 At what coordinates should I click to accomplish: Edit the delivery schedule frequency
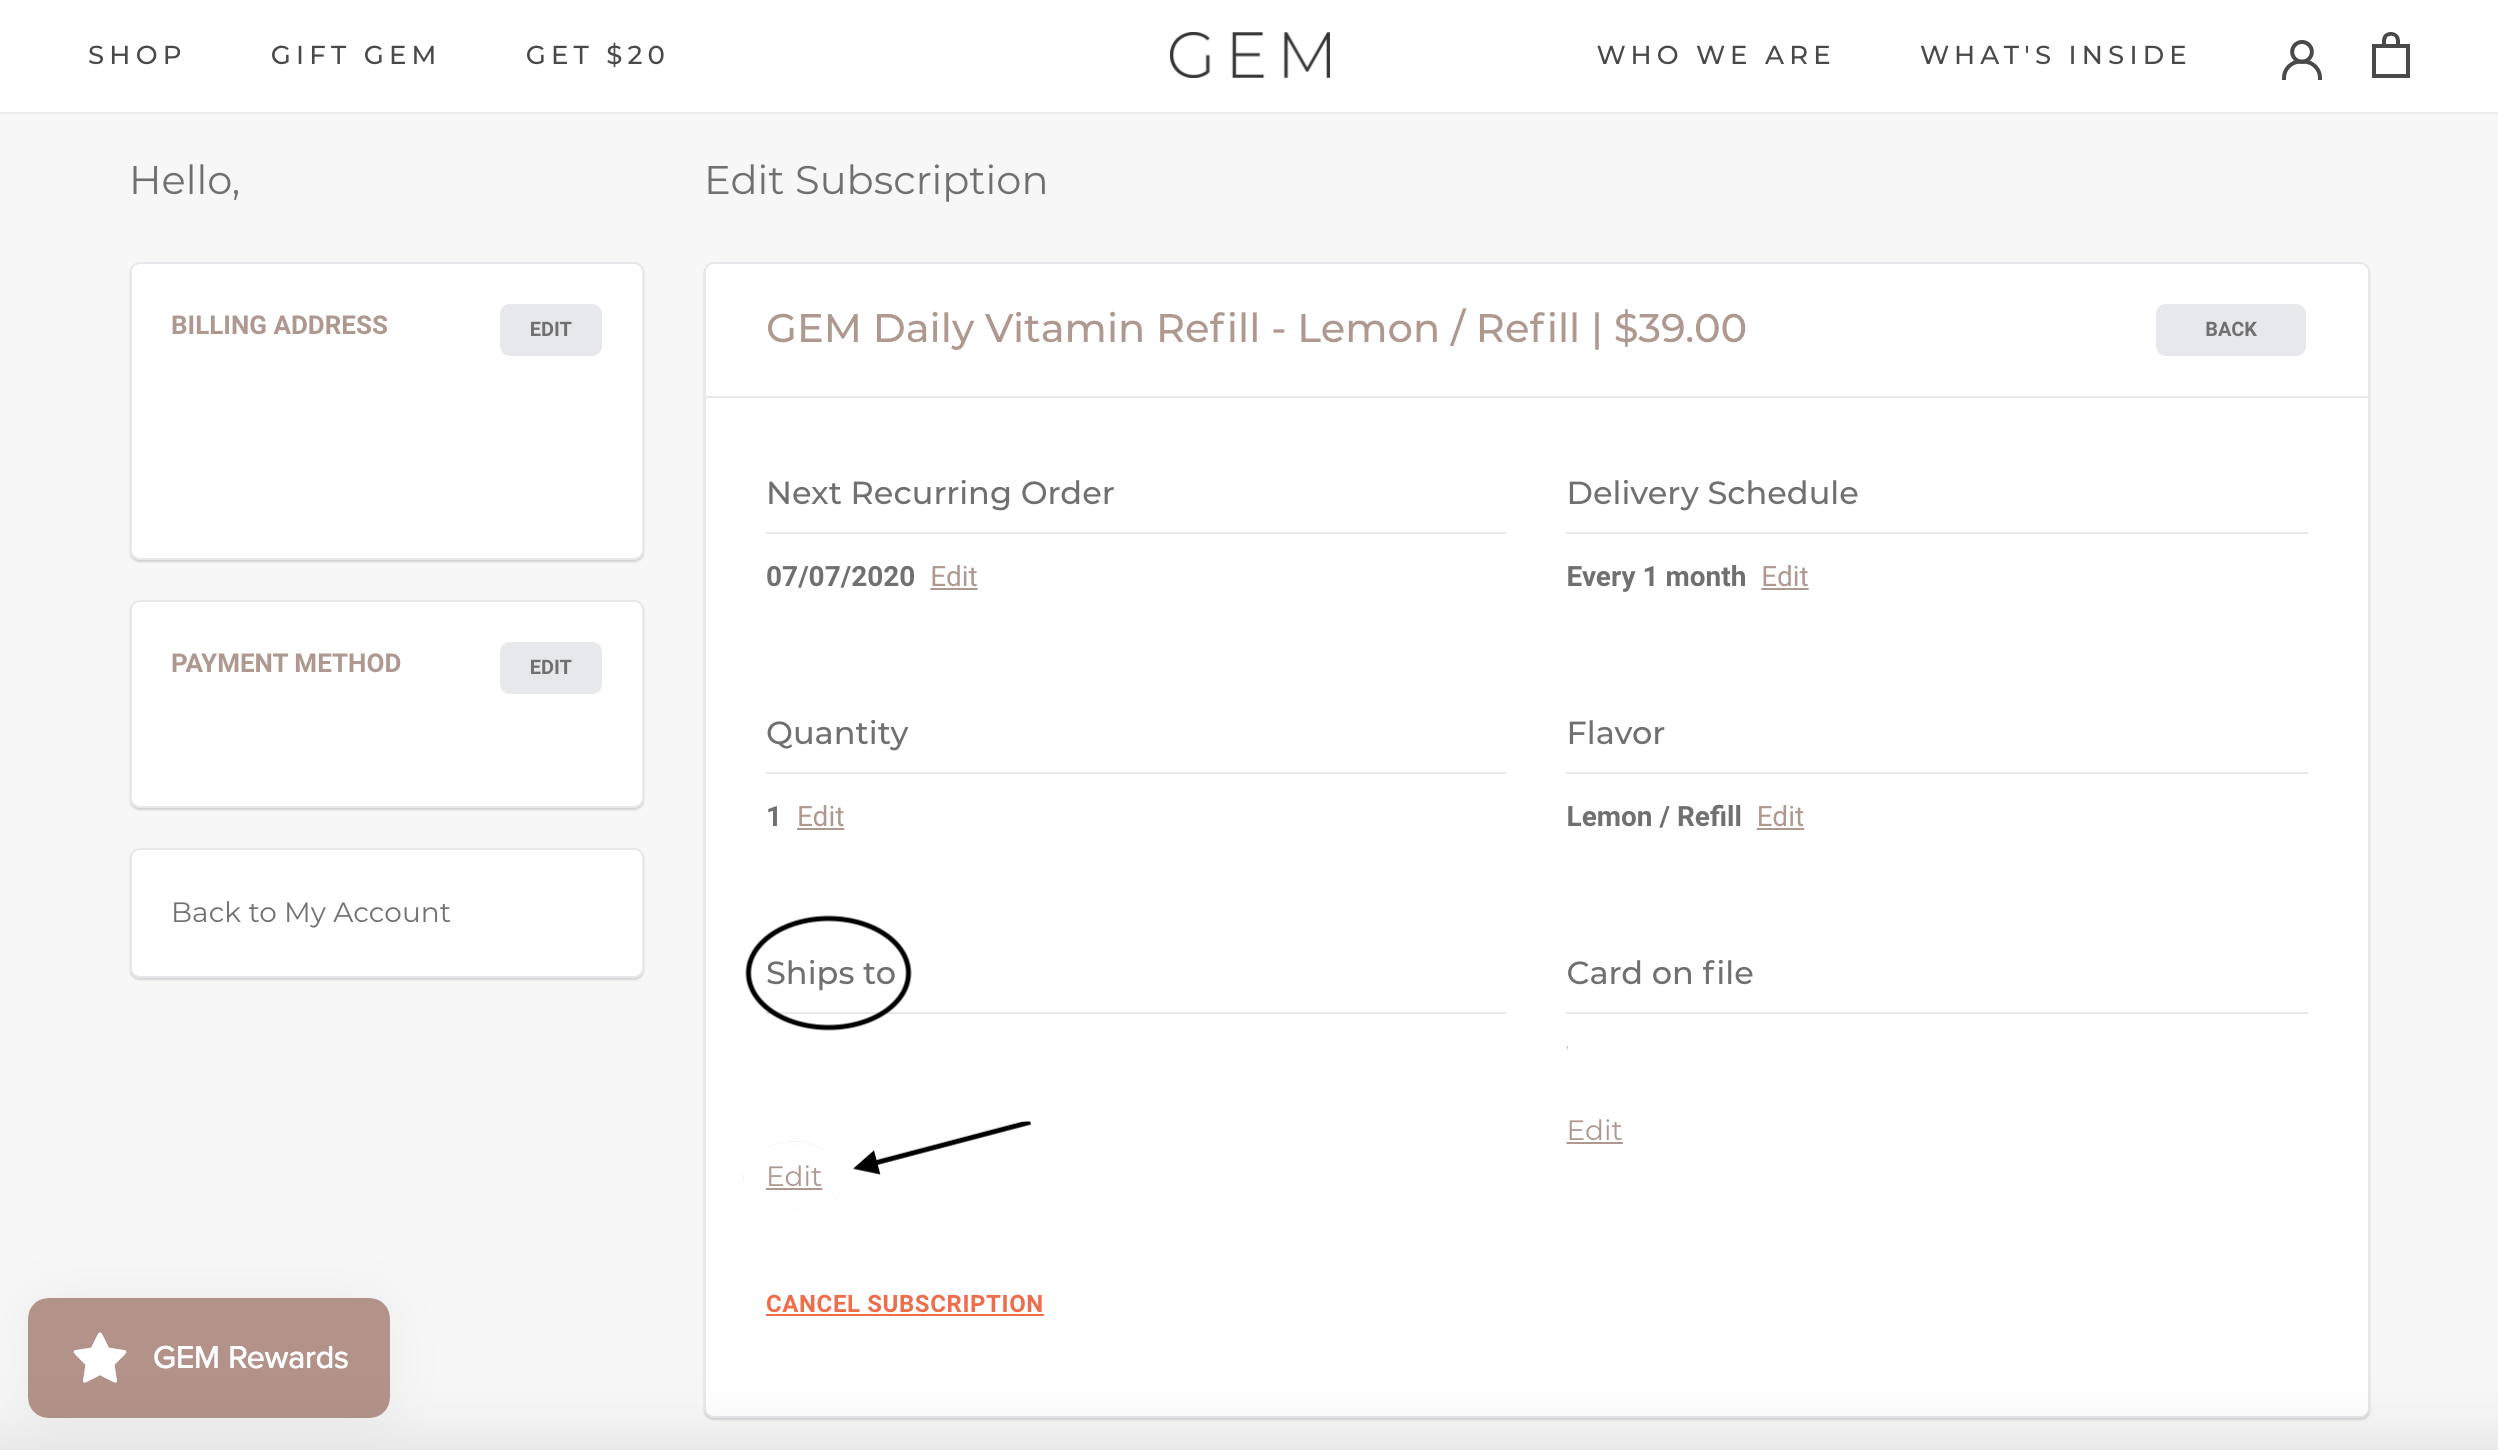[1785, 576]
